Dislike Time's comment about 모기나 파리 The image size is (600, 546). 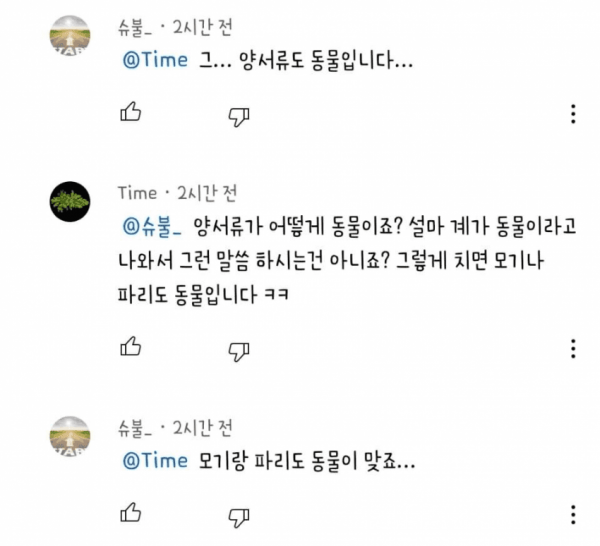click(239, 351)
